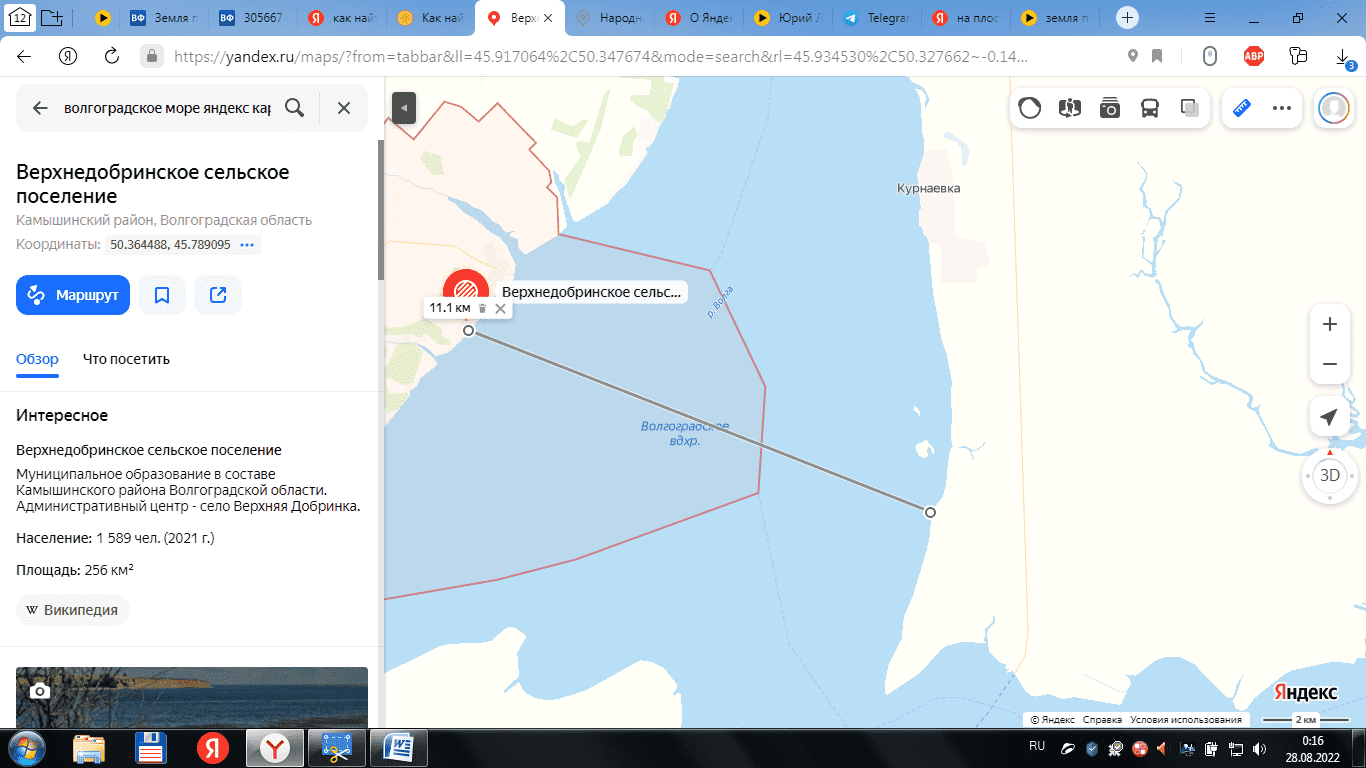
Task: Show photos layer on the map
Action: click(x=1109, y=108)
